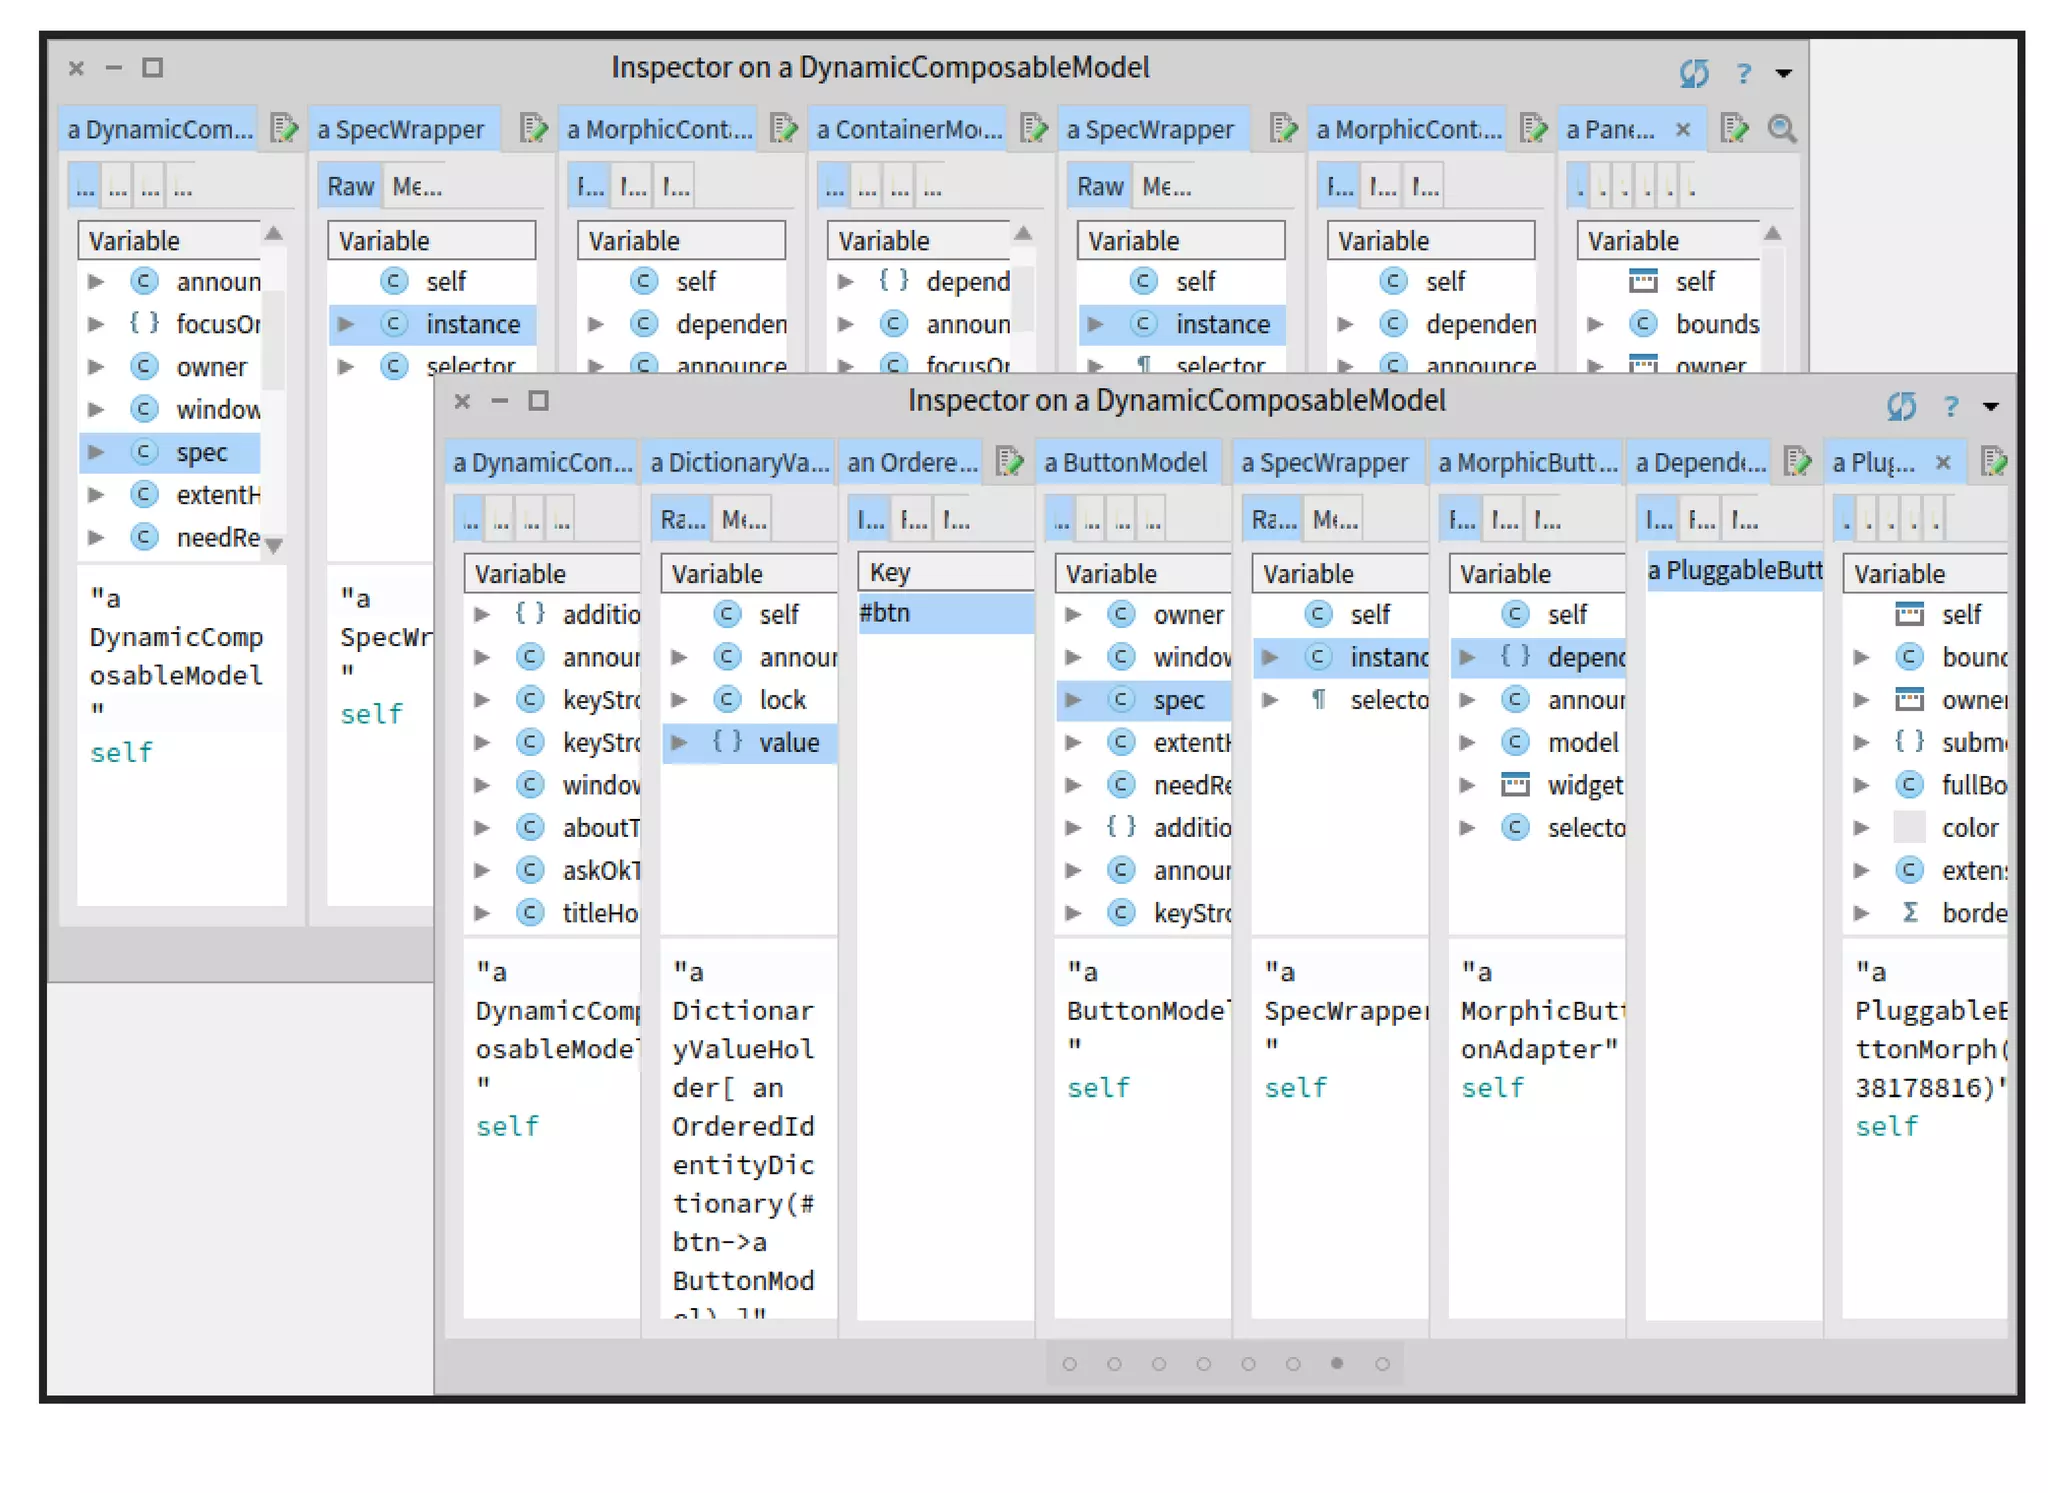The width and height of the screenshot is (2048, 1493).
Task: Click browse icon beside 'a Depende...' tab
Action: click(1797, 462)
